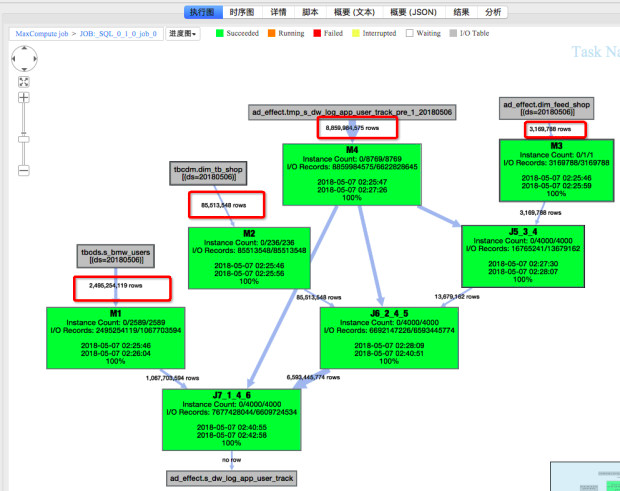Click the graph minimap thumbnail
620x491 pixels.
585,476
